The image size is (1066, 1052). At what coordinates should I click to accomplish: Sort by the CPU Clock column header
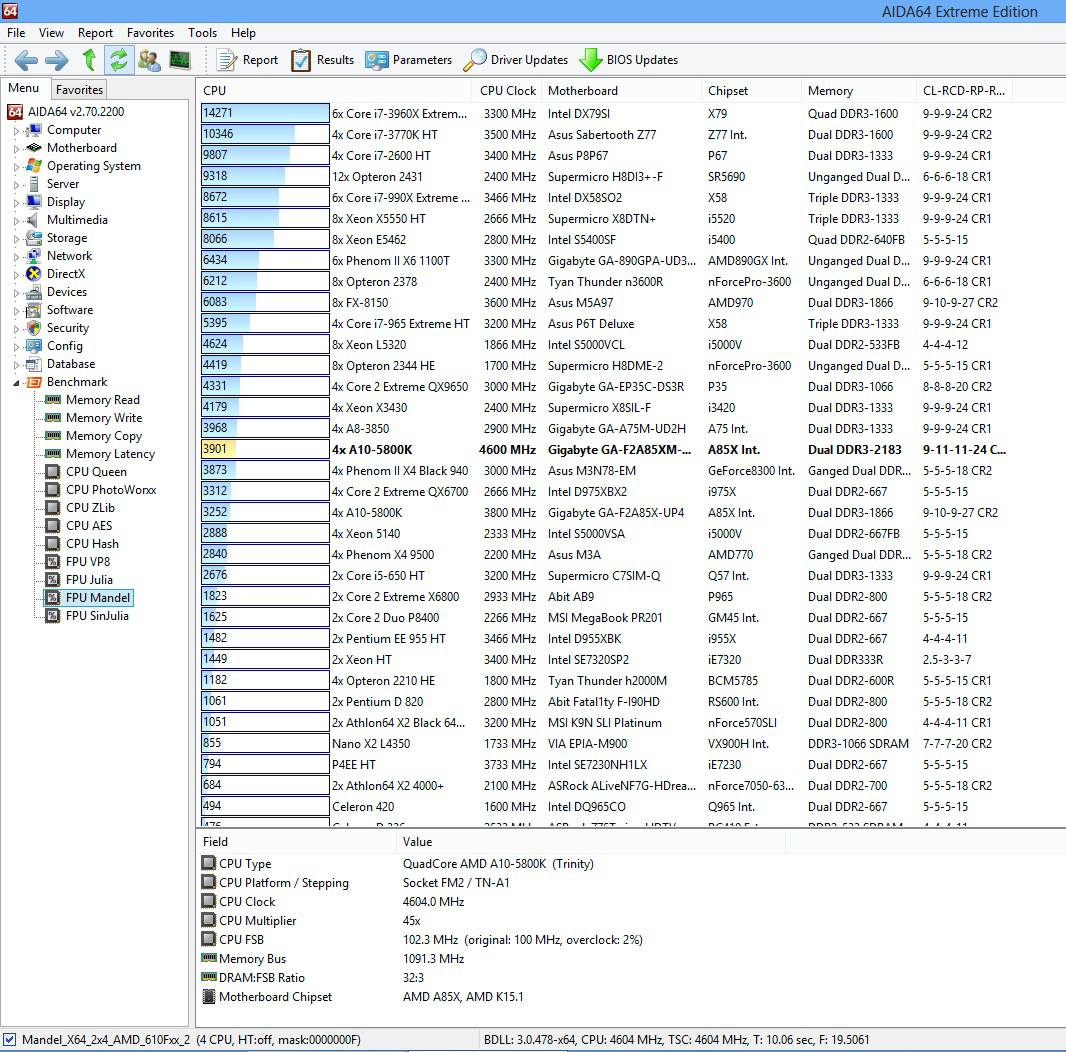(508, 90)
